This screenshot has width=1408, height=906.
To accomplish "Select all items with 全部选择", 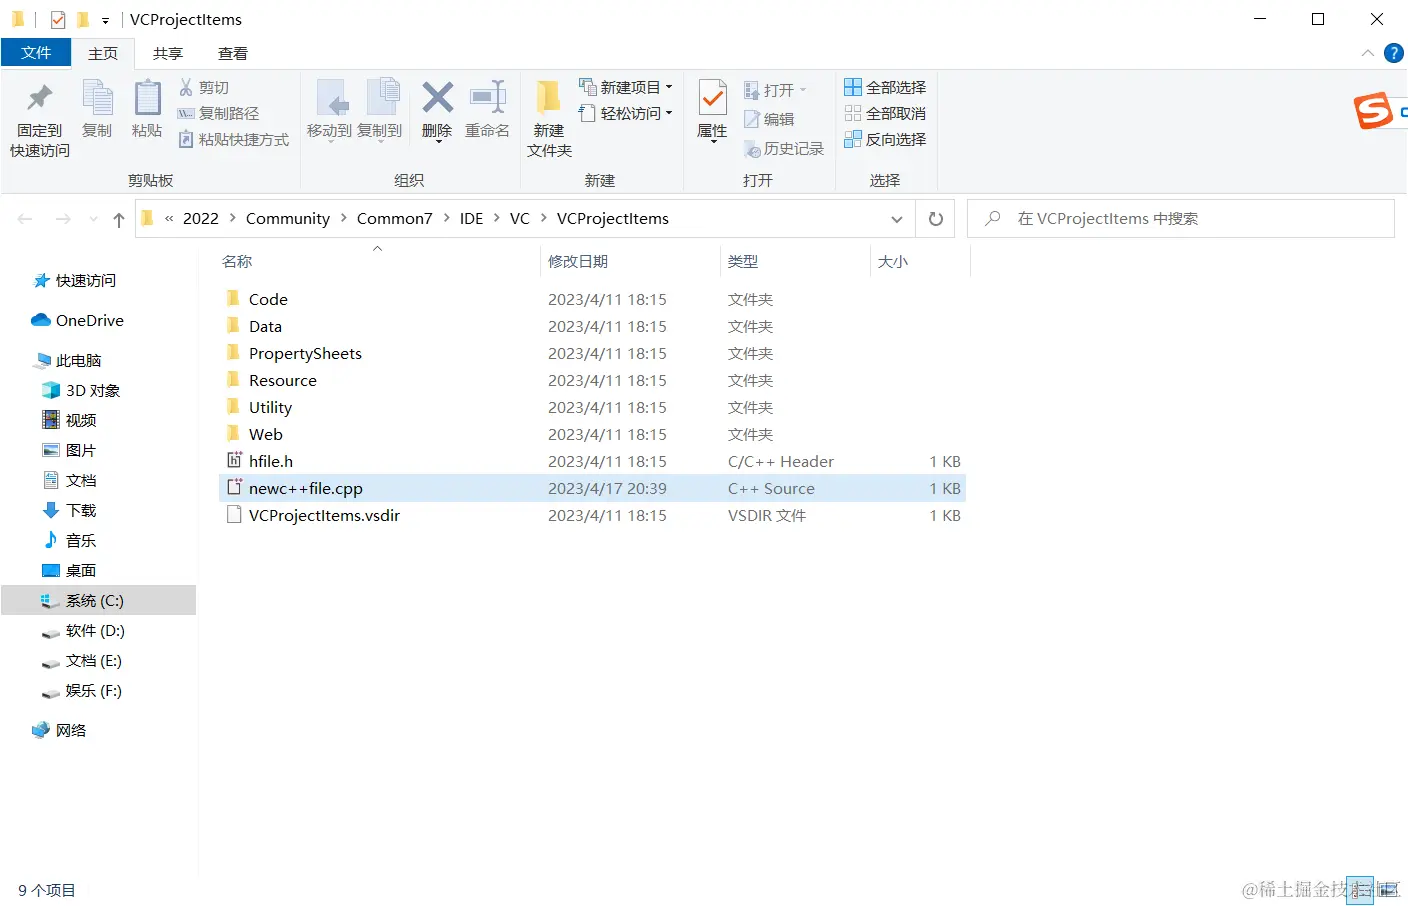I will pos(885,88).
